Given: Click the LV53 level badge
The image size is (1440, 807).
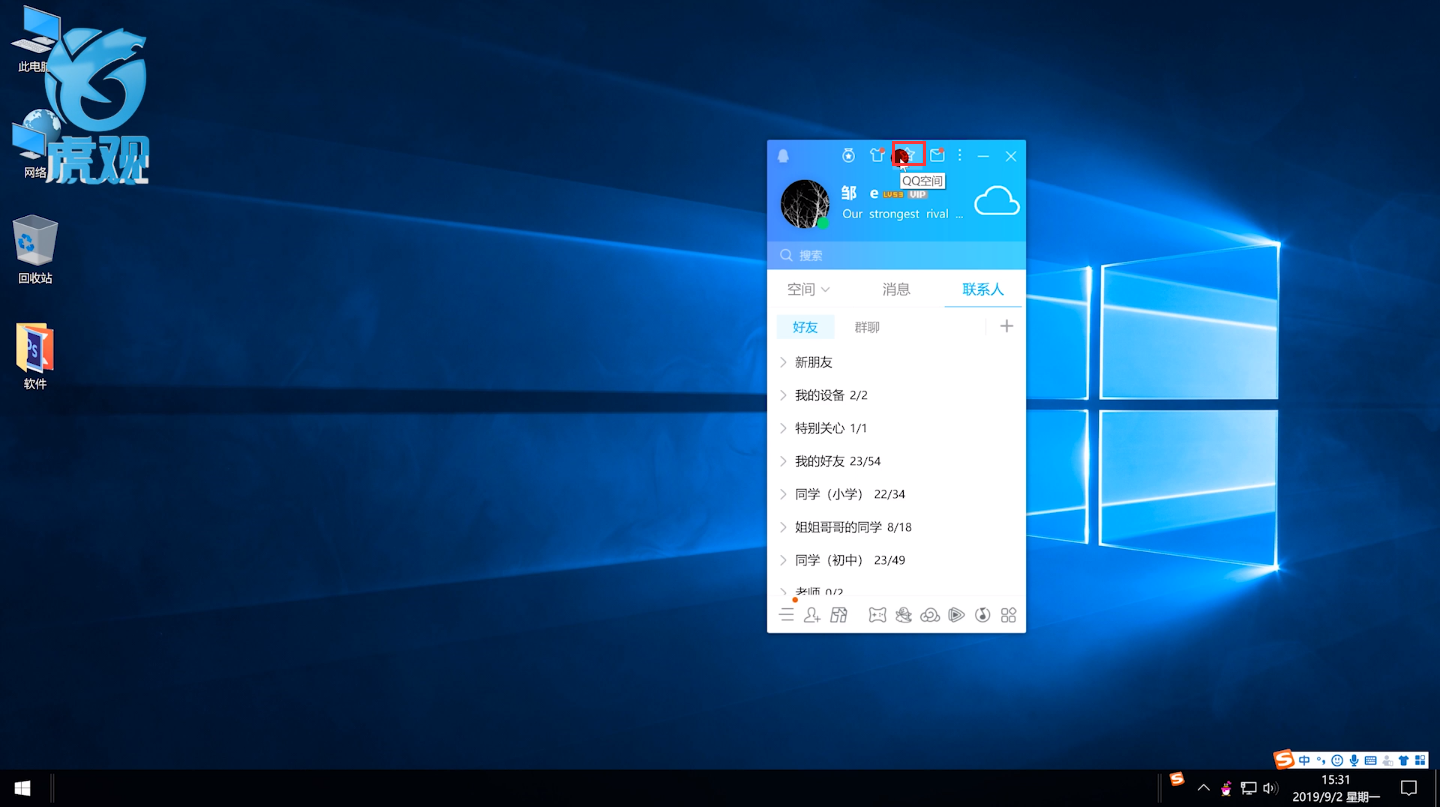Looking at the screenshot, I should pyautogui.click(x=893, y=194).
